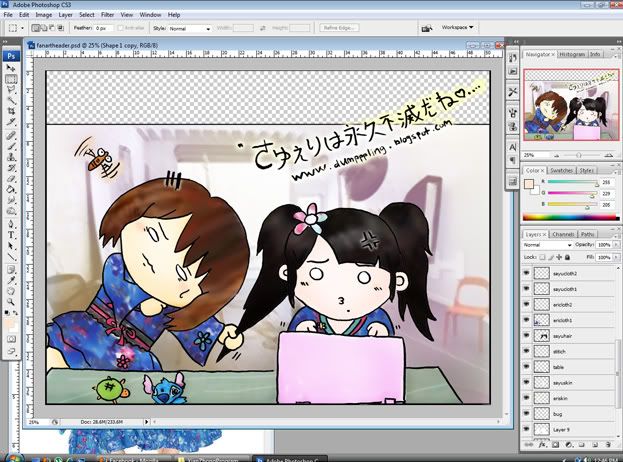Click the foreground color swatch in toolbox
Image resolution: width=623 pixels, height=462 pixels.
tap(9, 323)
